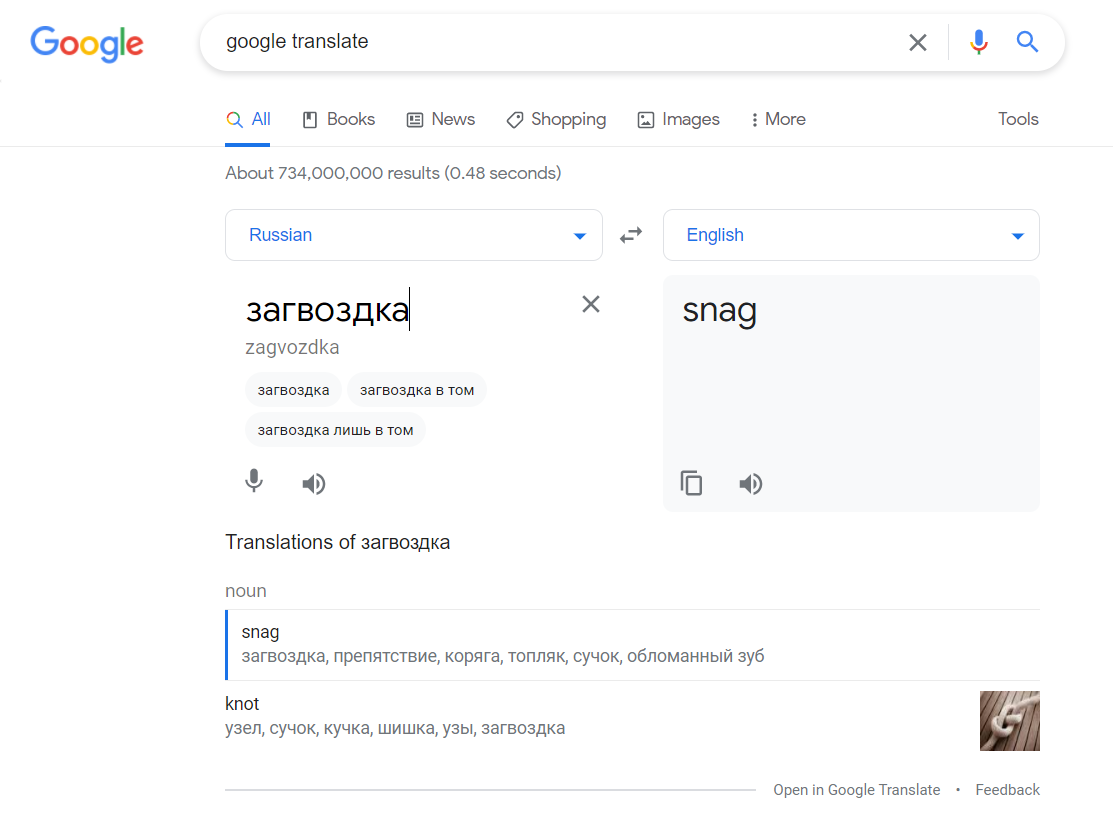Clear the search box text
The image size is (1113, 830).
(x=917, y=42)
